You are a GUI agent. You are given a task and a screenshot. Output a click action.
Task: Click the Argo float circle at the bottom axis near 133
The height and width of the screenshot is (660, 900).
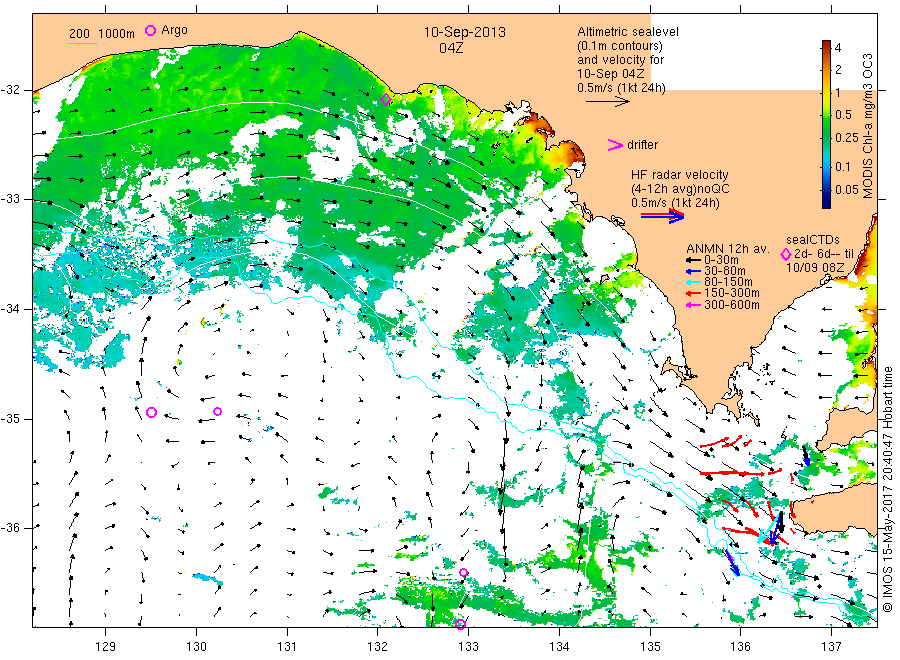tap(460, 624)
